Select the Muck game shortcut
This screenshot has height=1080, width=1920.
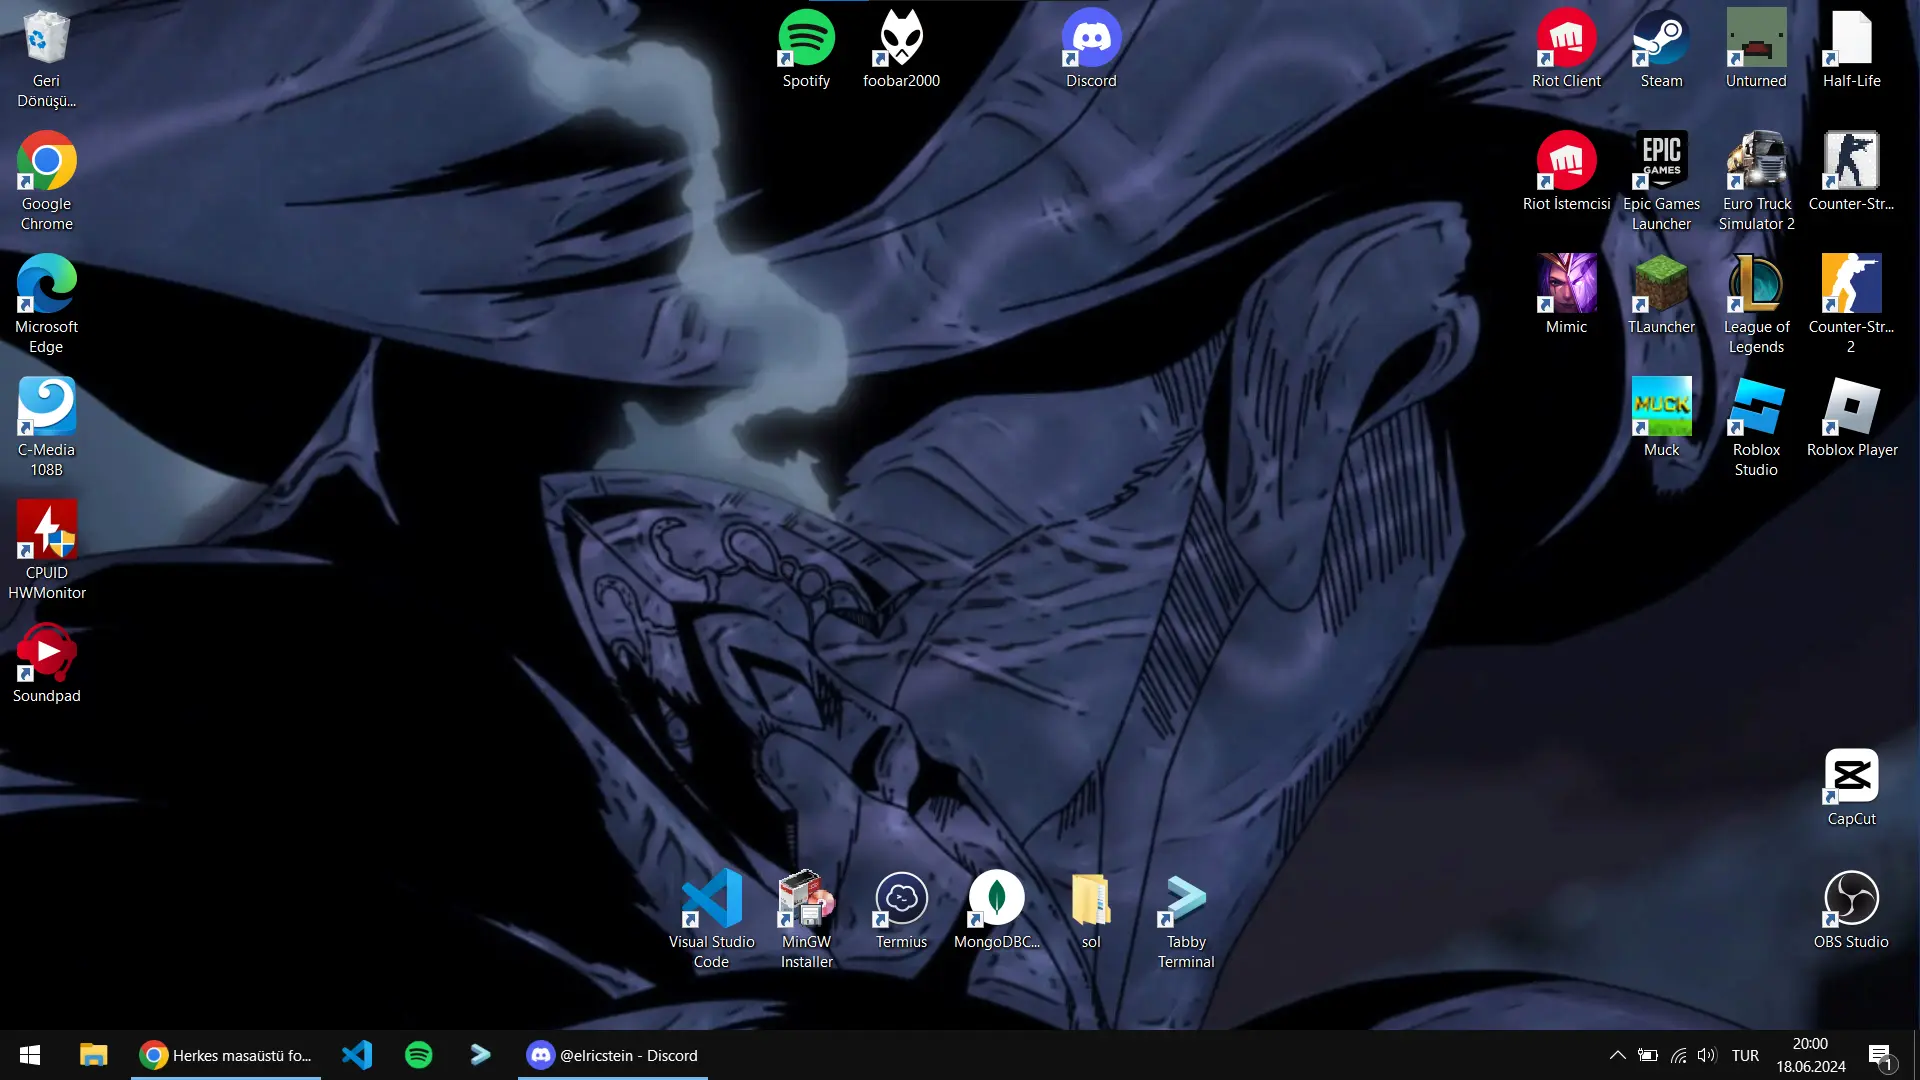click(1661, 417)
